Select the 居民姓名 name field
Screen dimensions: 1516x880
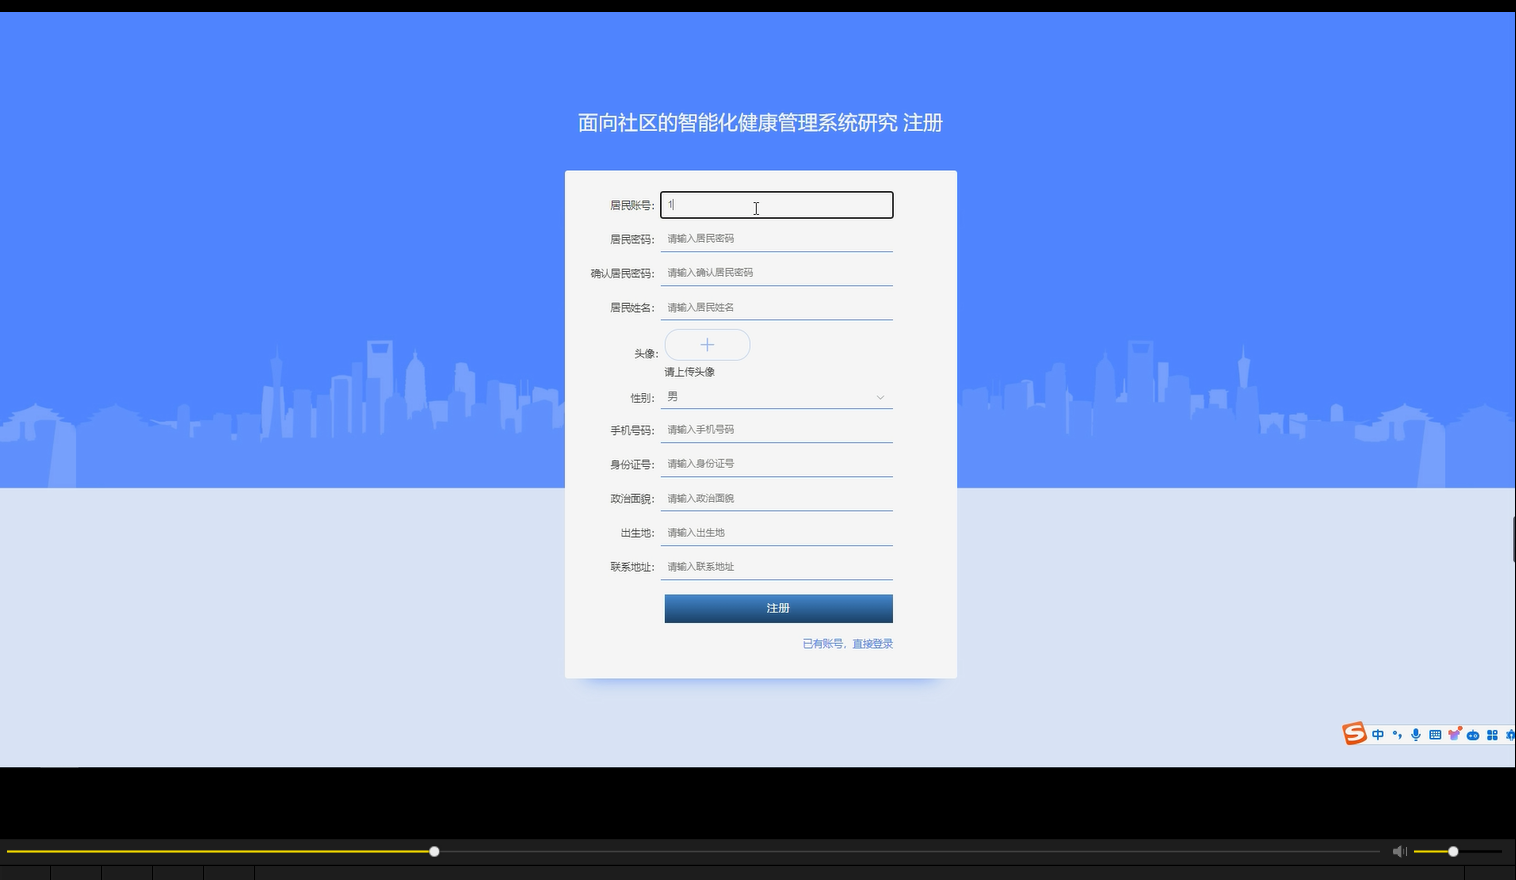(776, 308)
